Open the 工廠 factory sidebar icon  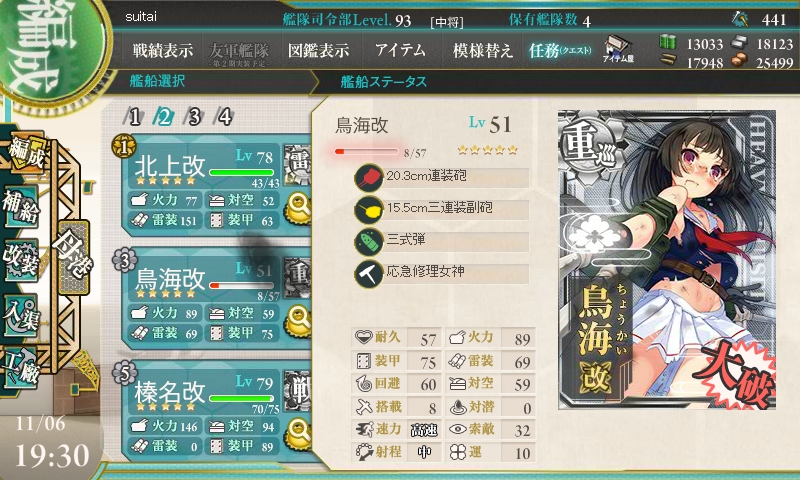pos(21,368)
